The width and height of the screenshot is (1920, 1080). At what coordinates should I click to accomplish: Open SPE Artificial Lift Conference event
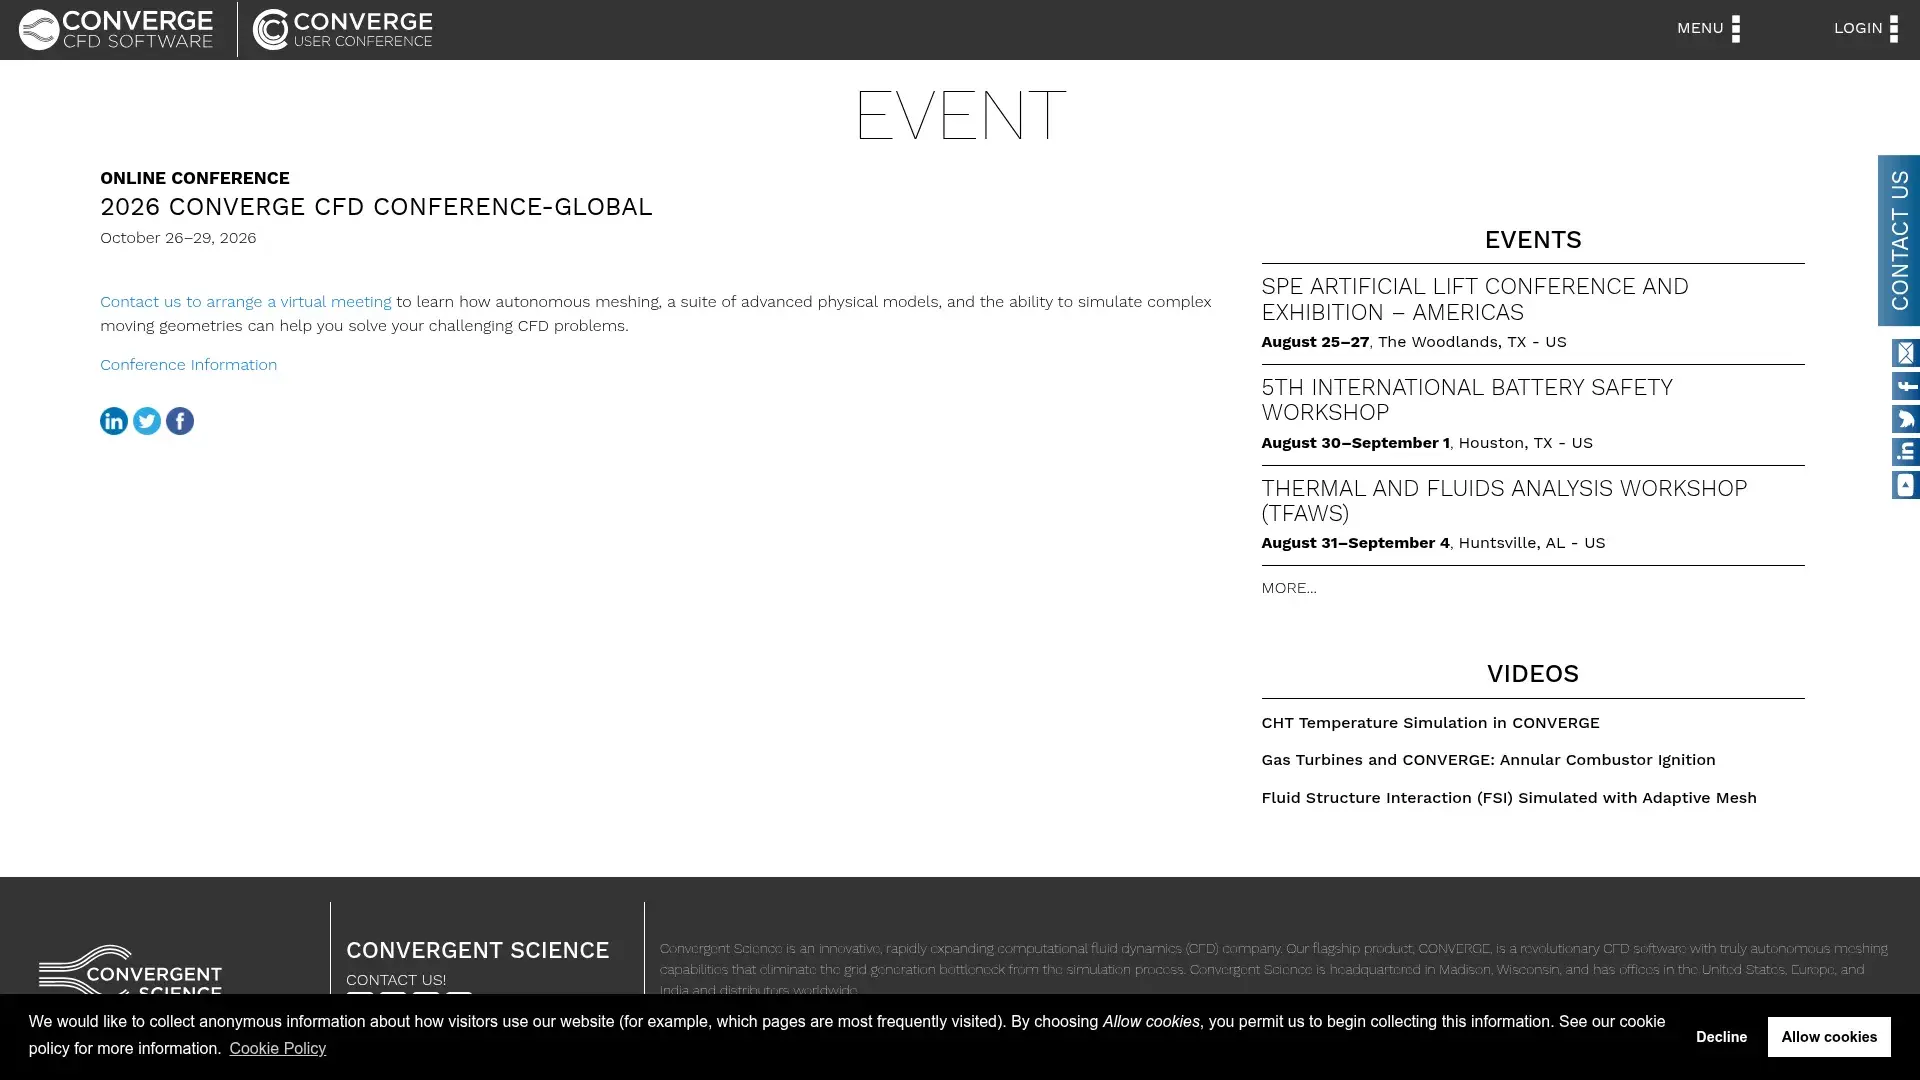point(1474,299)
